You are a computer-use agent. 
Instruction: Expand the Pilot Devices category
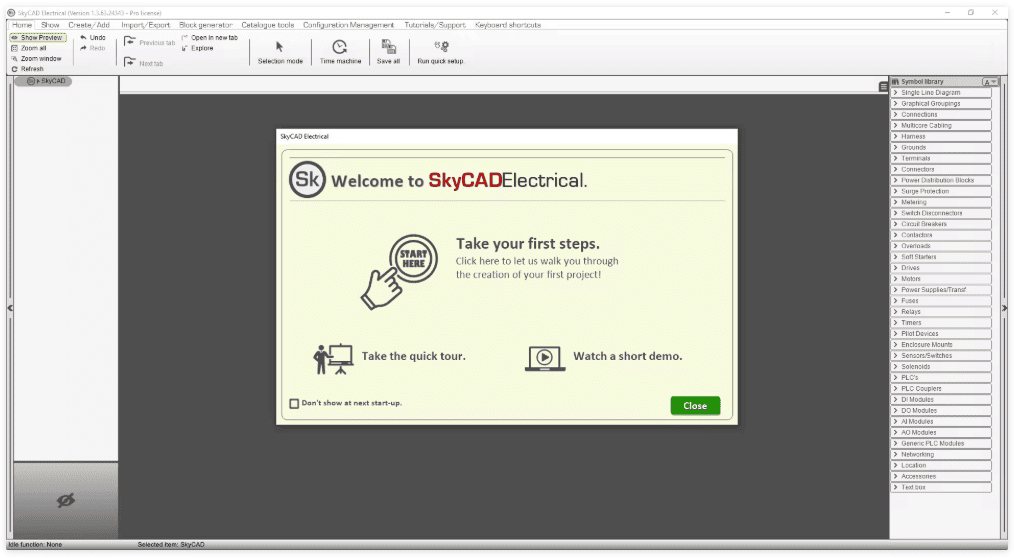941,334
